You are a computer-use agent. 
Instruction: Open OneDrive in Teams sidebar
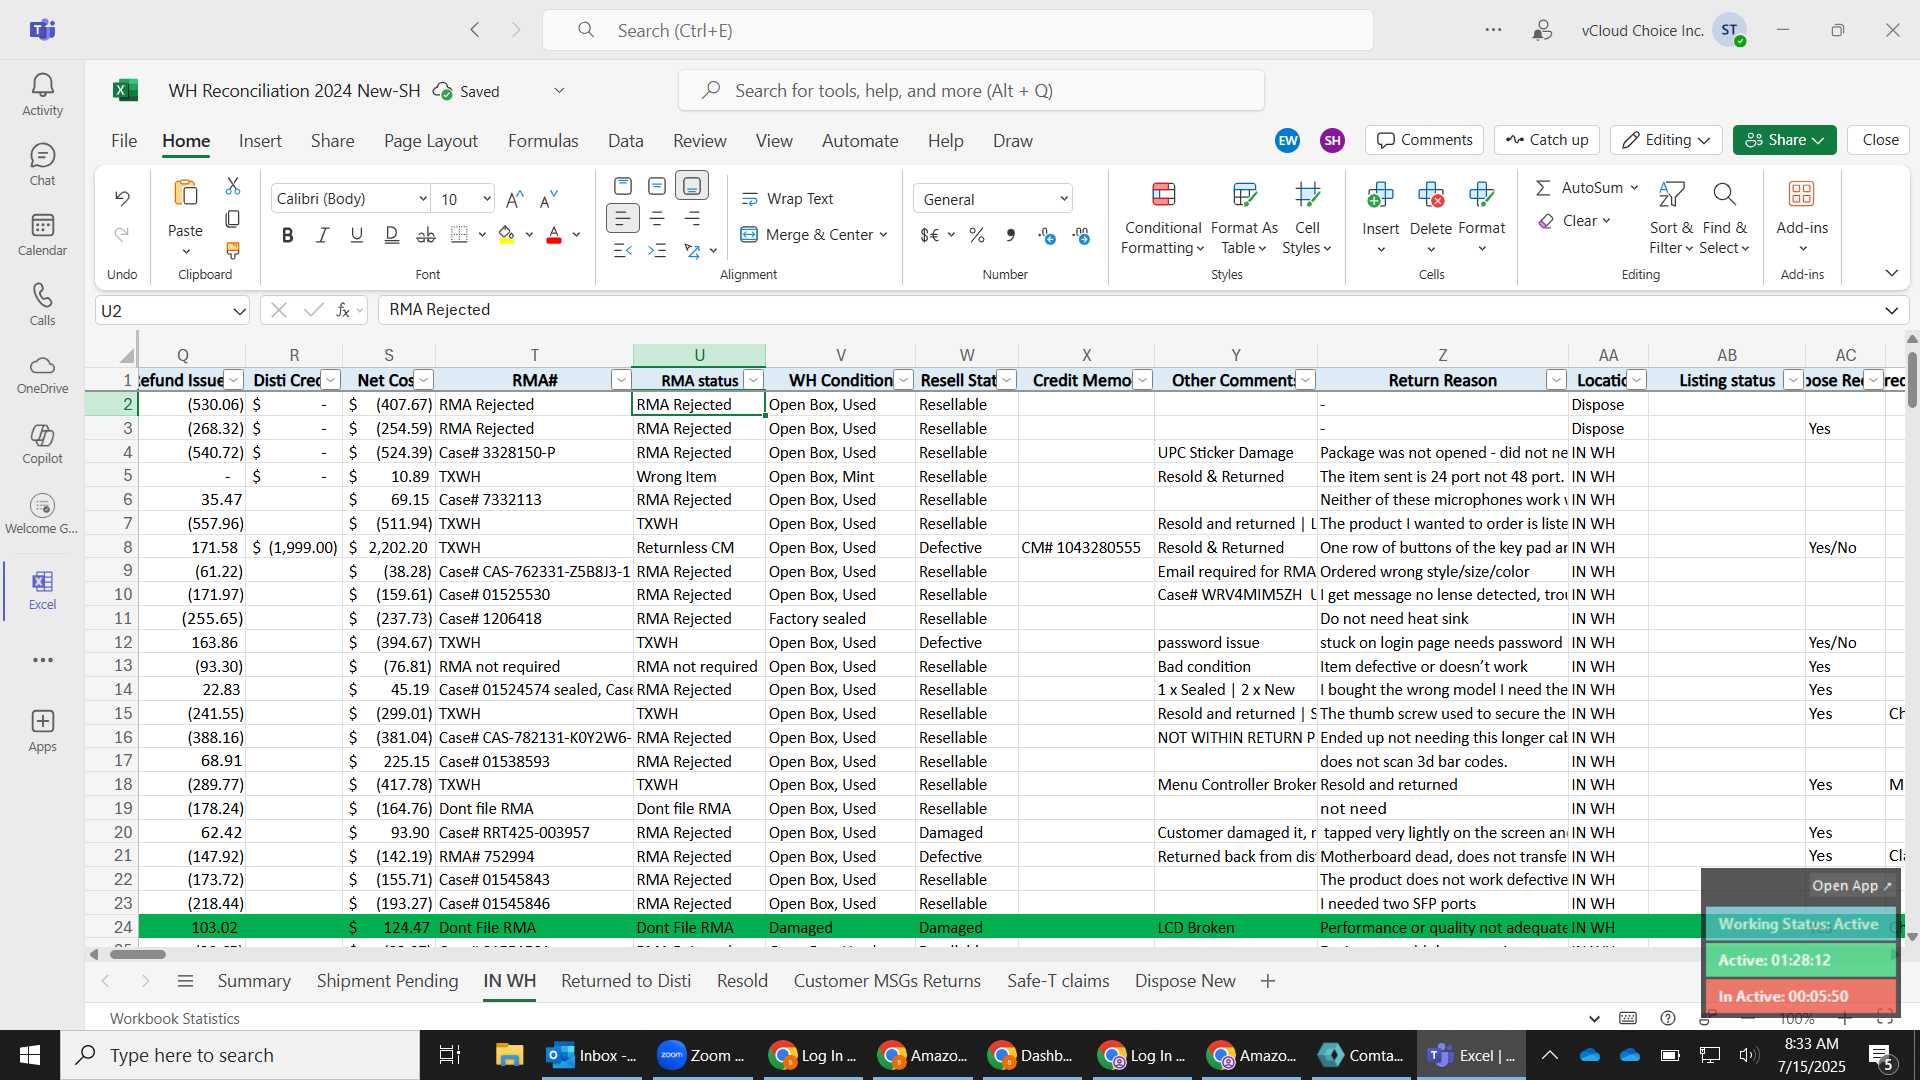[x=42, y=374]
